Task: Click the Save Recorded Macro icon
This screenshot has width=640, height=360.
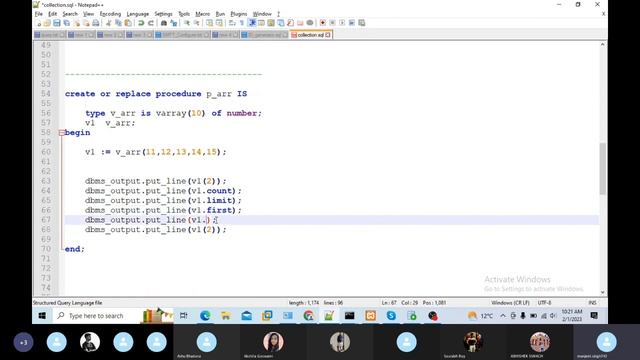Action: pyautogui.click(x=362, y=23)
